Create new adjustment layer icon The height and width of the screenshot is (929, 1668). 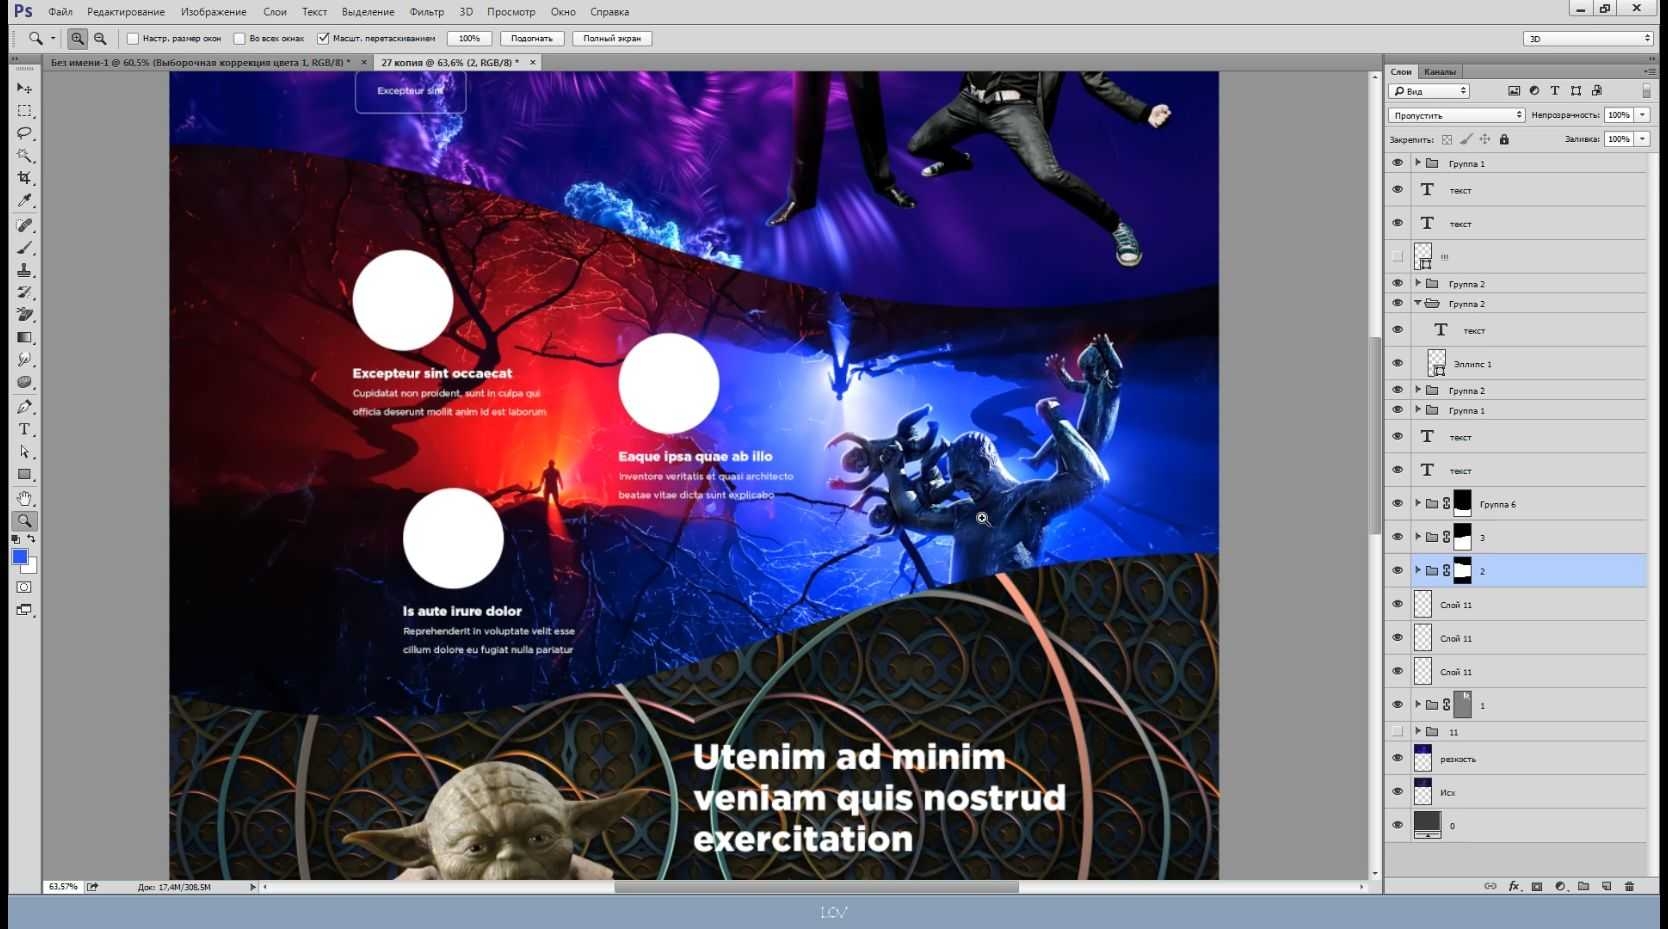(x=1560, y=886)
